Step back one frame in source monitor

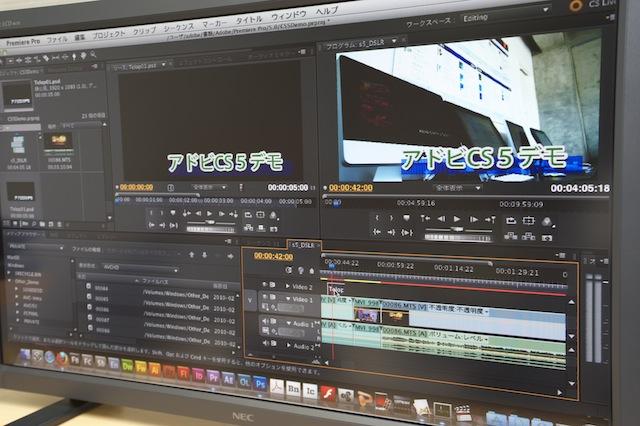[198, 213]
